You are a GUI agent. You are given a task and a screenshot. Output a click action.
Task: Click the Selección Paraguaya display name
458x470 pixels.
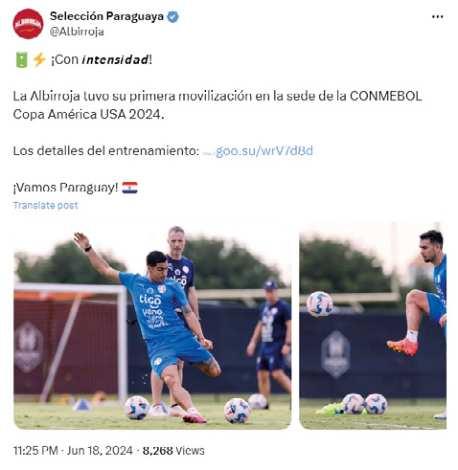(107, 16)
